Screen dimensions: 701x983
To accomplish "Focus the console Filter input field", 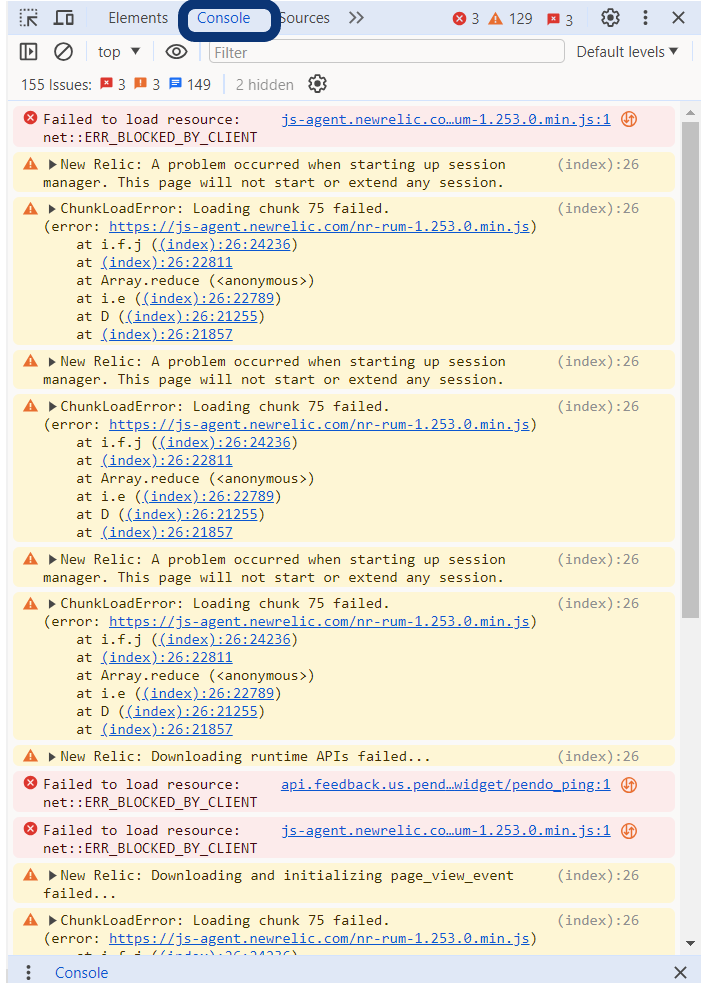I will click(386, 52).
